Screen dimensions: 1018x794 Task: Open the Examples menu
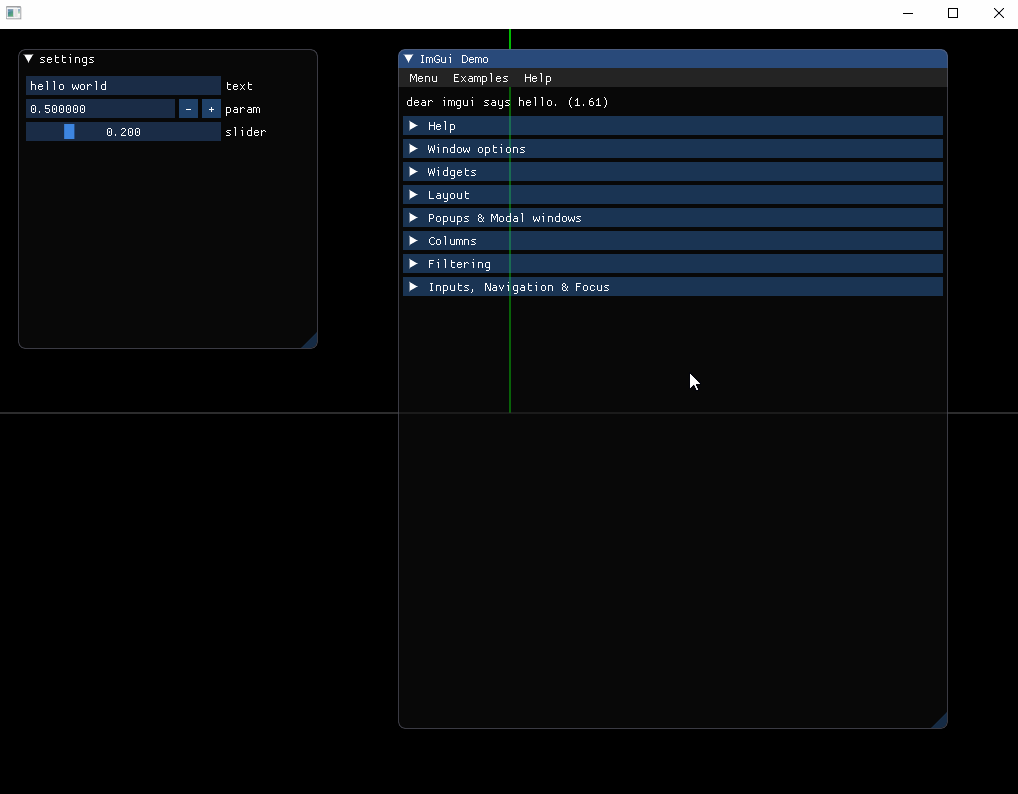pos(480,78)
